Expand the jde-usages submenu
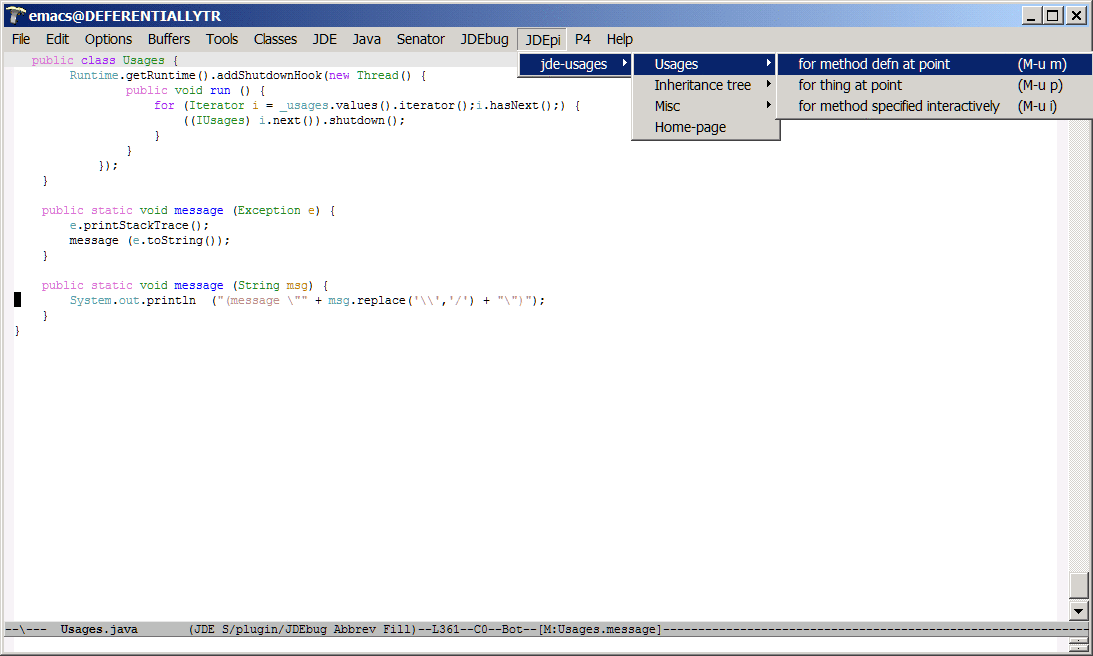The height and width of the screenshot is (656, 1093). tap(575, 64)
